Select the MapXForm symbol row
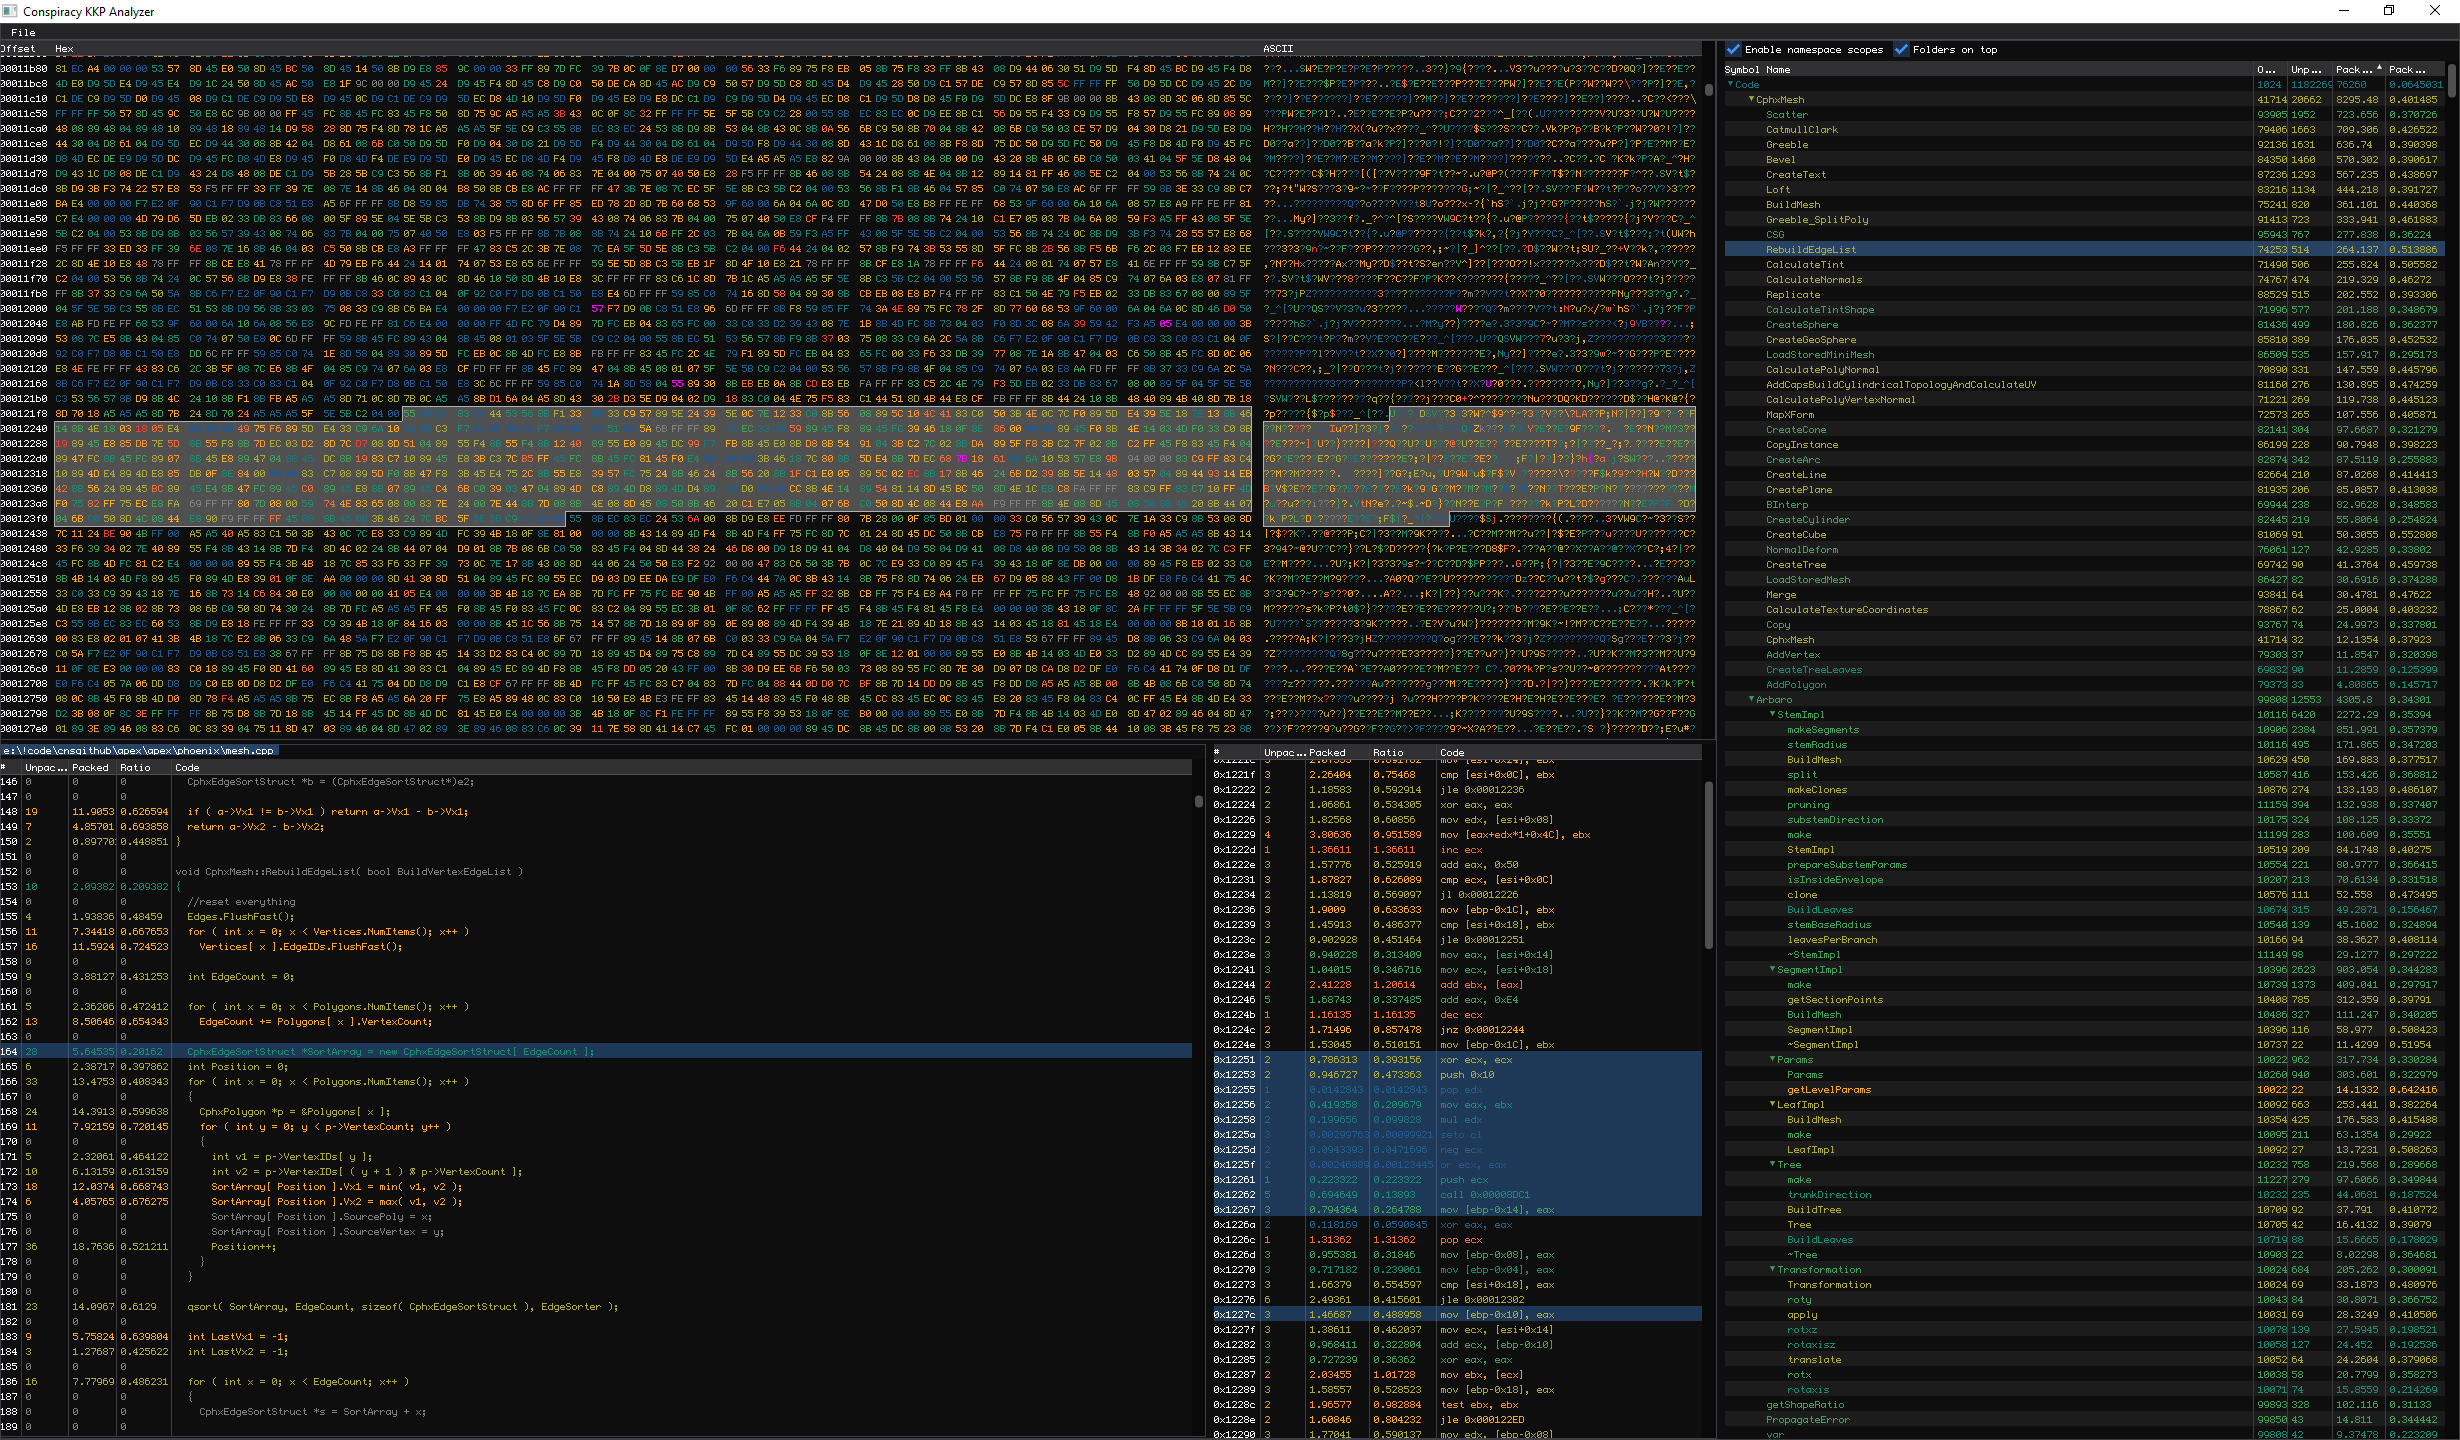 (x=2083, y=414)
